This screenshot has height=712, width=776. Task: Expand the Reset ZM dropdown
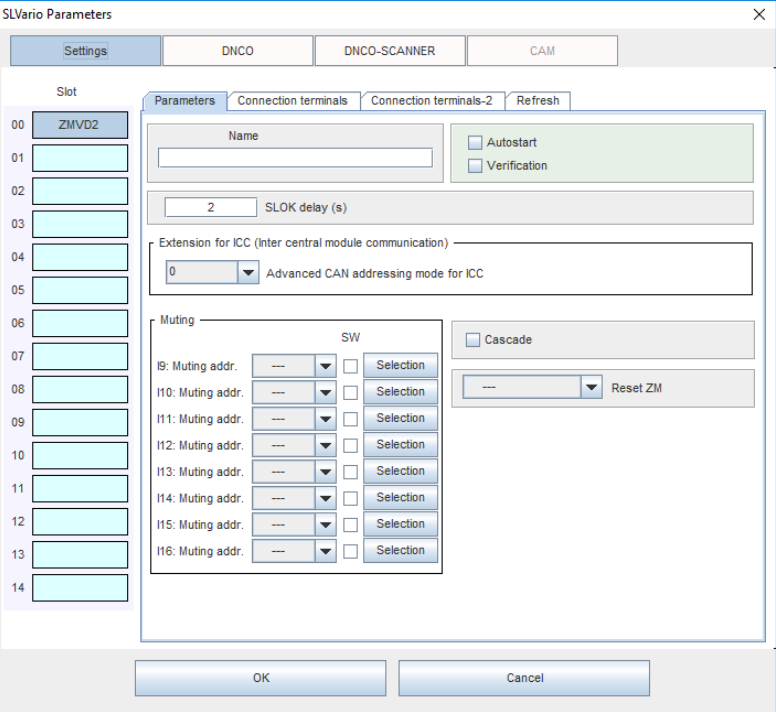[x=592, y=388]
